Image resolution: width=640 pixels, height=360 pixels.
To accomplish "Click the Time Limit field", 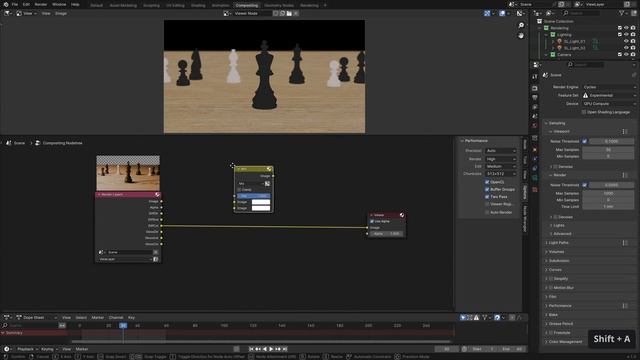I will pos(608,207).
